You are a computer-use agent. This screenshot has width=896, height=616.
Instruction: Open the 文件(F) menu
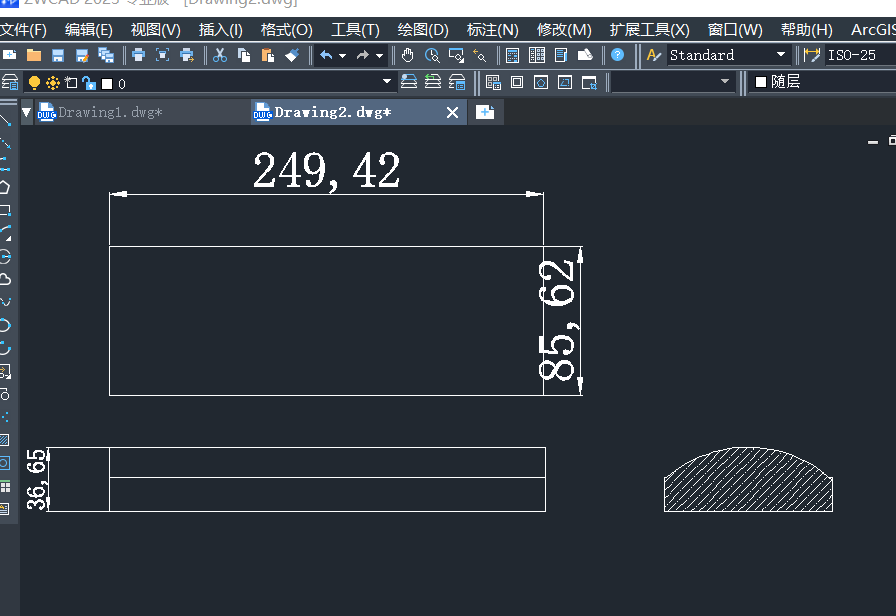click(23, 30)
